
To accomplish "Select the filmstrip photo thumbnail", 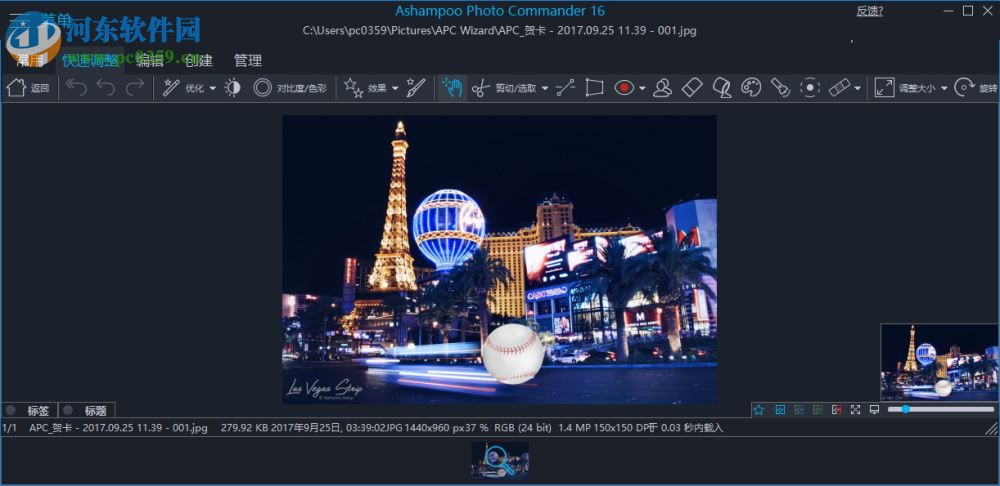I will (500, 460).
